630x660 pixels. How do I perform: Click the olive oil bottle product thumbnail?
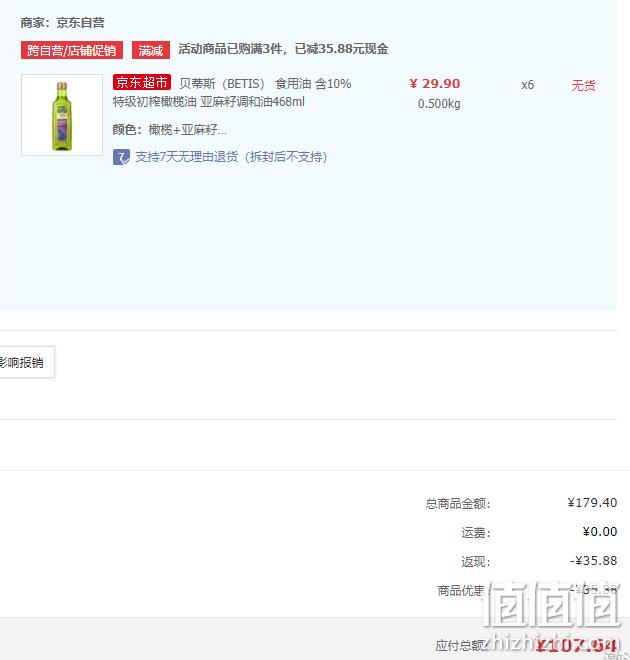click(x=62, y=115)
